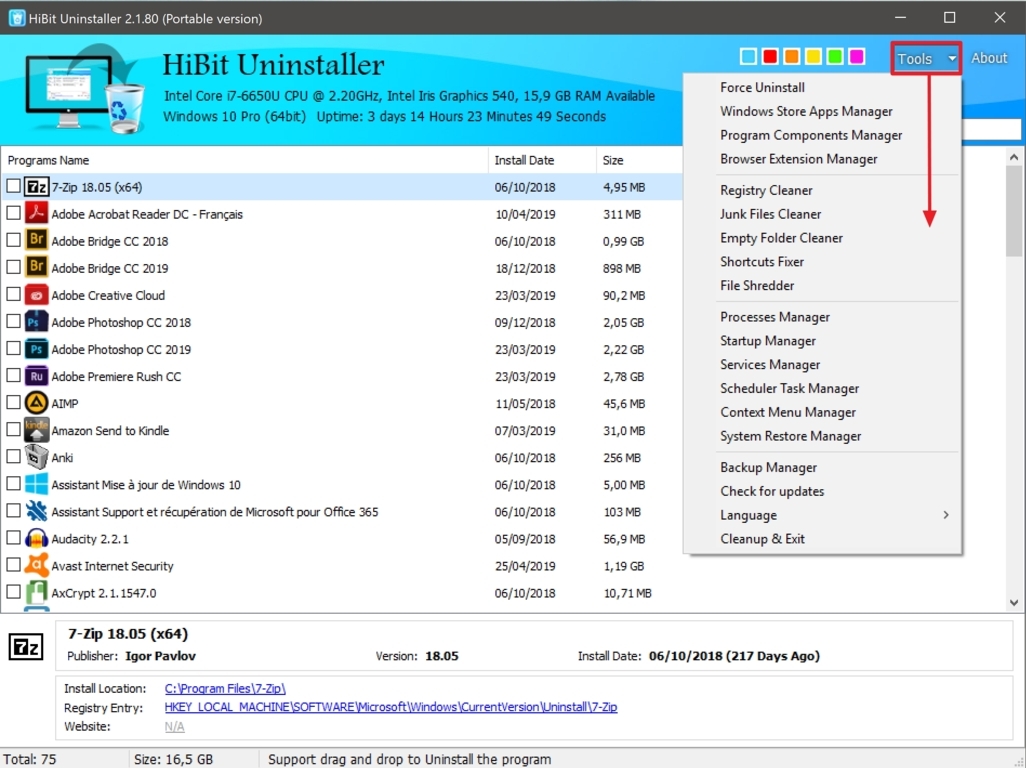Screen dimensions: 1026x768
Task: Open Startup Manager
Action: (x=768, y=341)
